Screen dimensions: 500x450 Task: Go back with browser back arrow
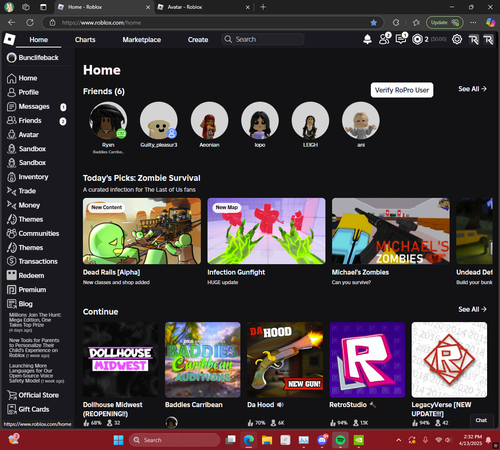coord(12,23)
